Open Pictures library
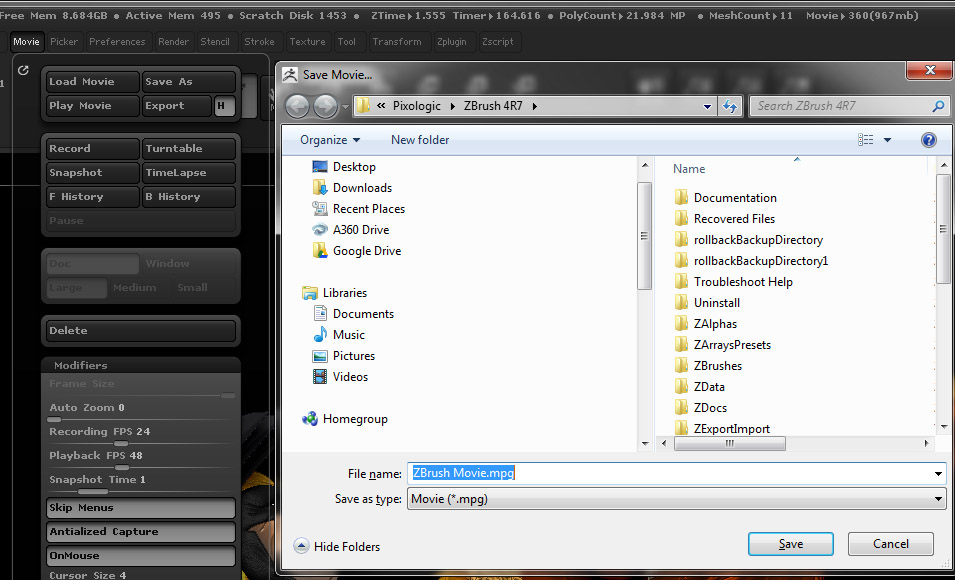This screenshot has width=955, height=580. tap(344, 356)
